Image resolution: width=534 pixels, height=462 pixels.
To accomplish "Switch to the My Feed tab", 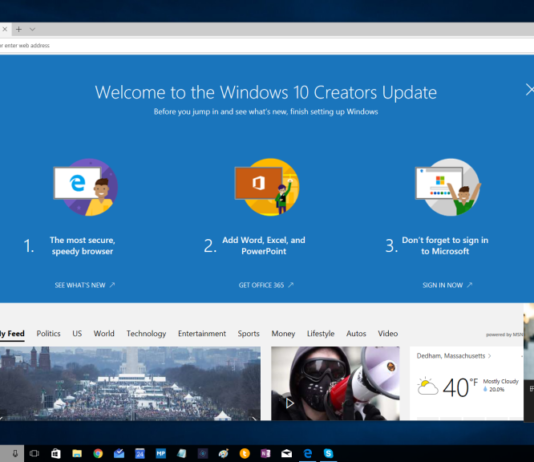I will coord(12,334).
